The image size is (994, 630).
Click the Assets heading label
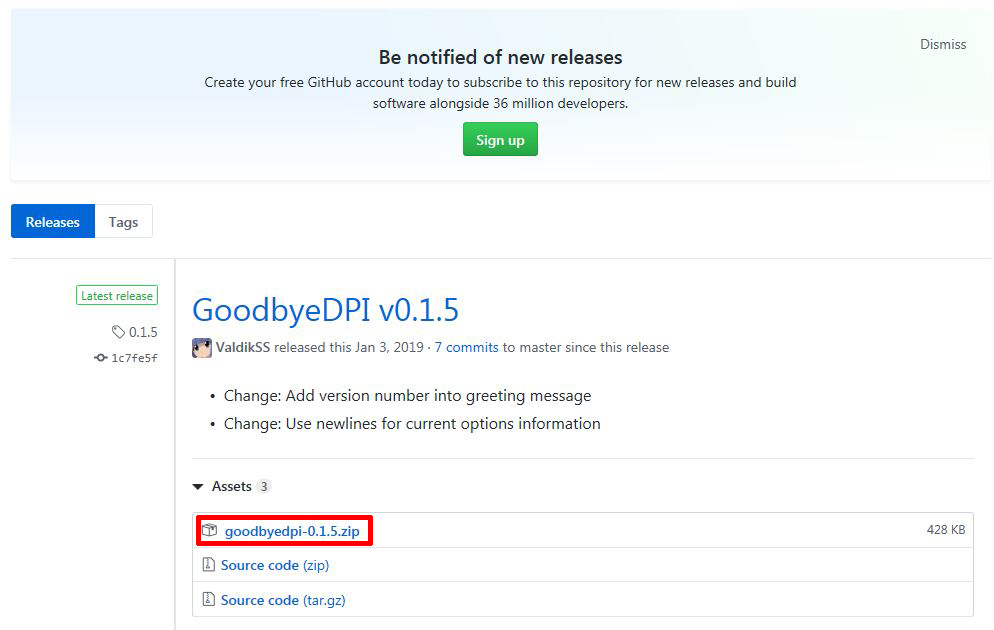231,486
